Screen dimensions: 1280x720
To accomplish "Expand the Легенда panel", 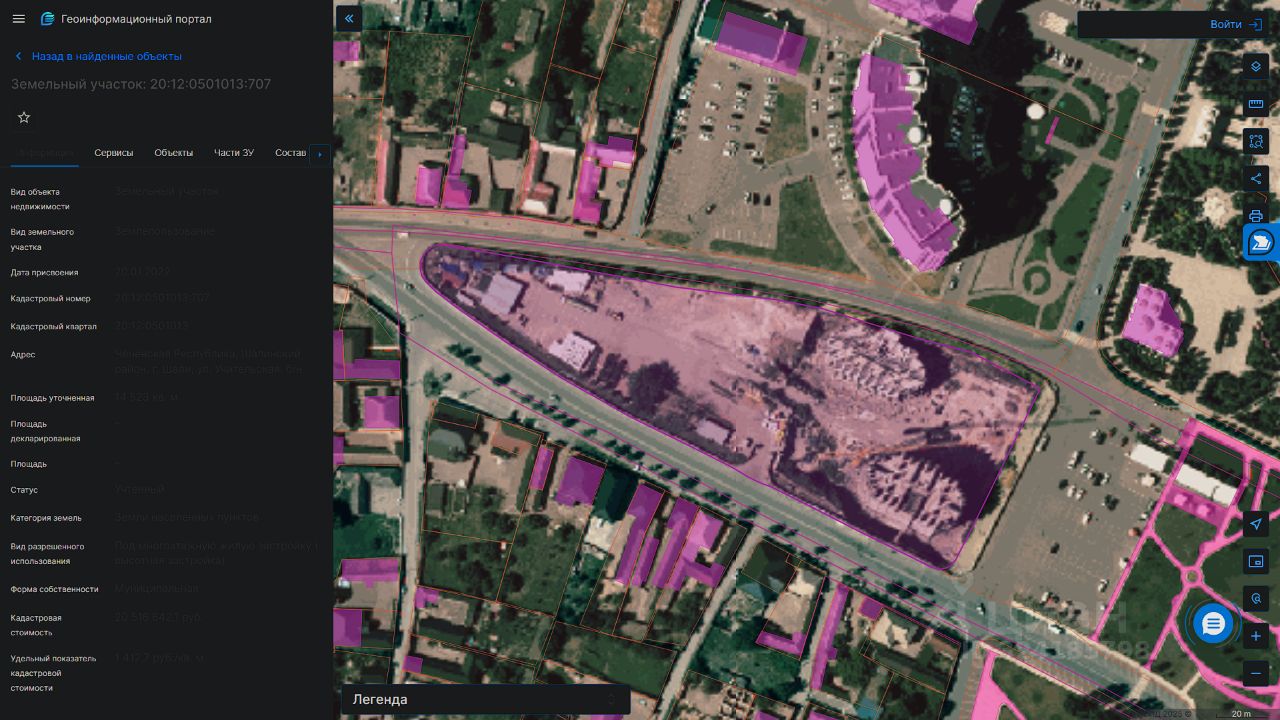I will [x=486, y=700].
